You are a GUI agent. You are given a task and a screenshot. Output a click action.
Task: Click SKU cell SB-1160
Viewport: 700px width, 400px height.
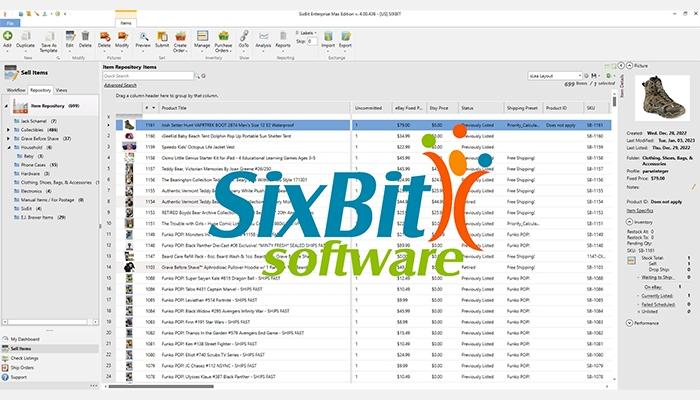tap(595, 136)
